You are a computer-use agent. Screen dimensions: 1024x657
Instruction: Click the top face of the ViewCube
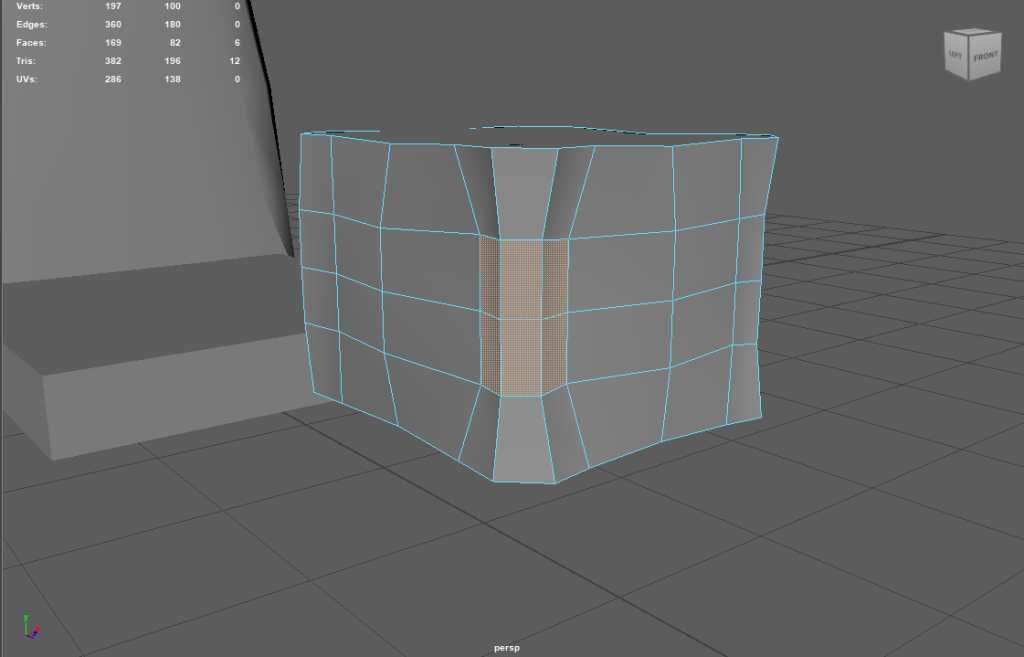point(971,37)
